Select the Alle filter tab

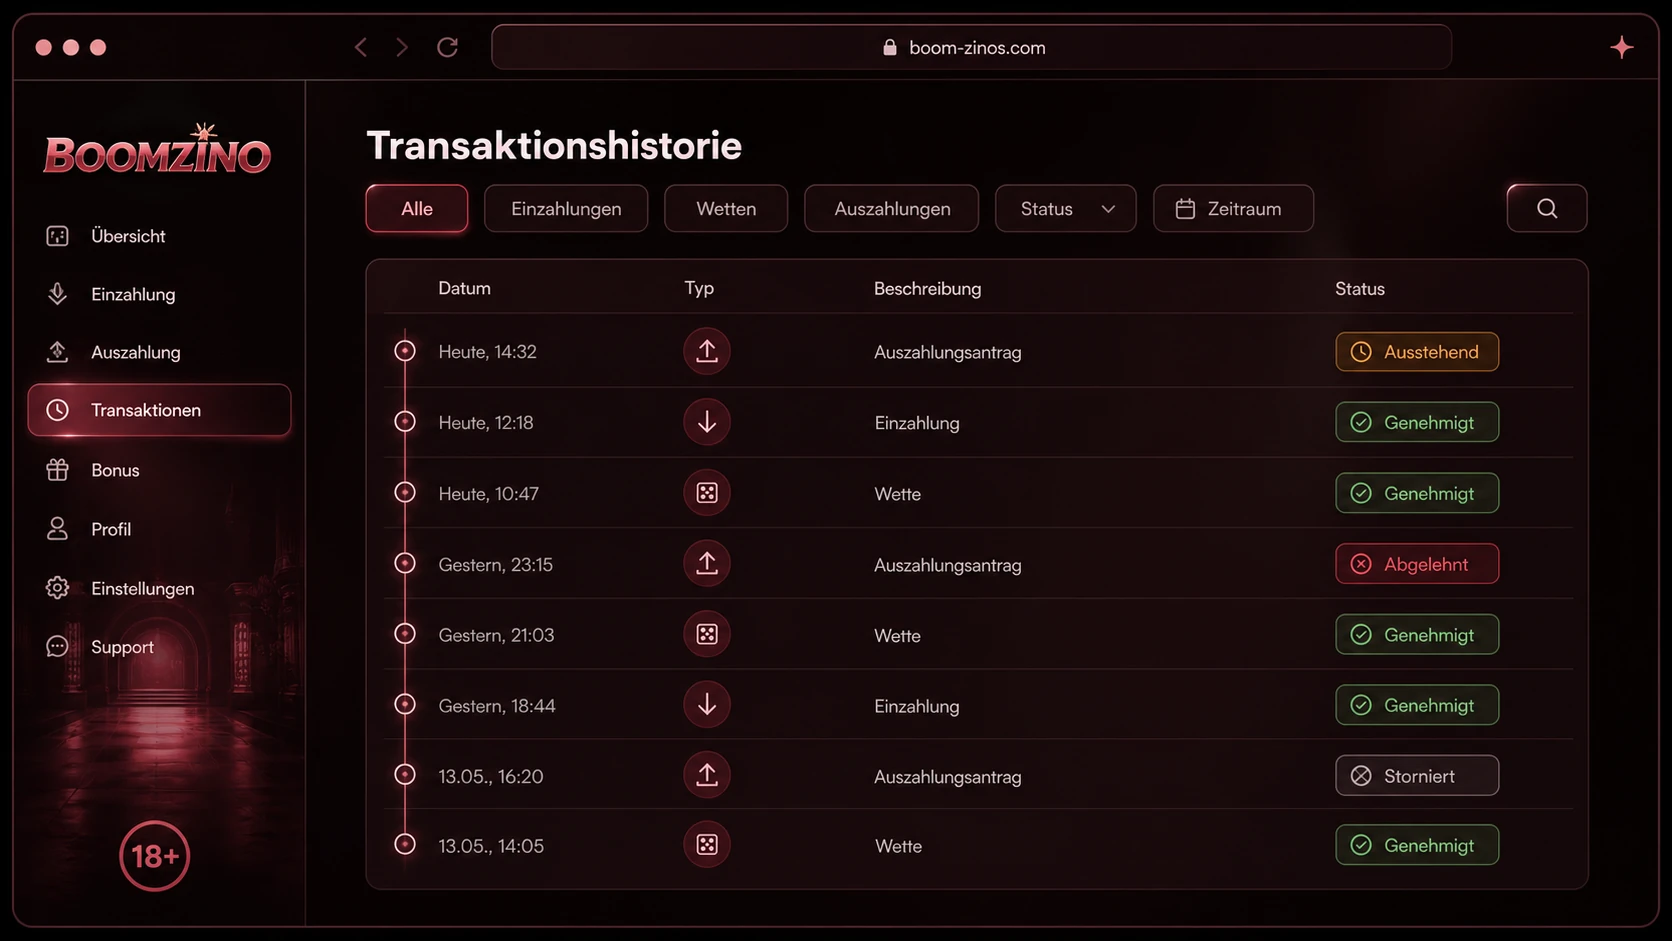tap(417, 208)
